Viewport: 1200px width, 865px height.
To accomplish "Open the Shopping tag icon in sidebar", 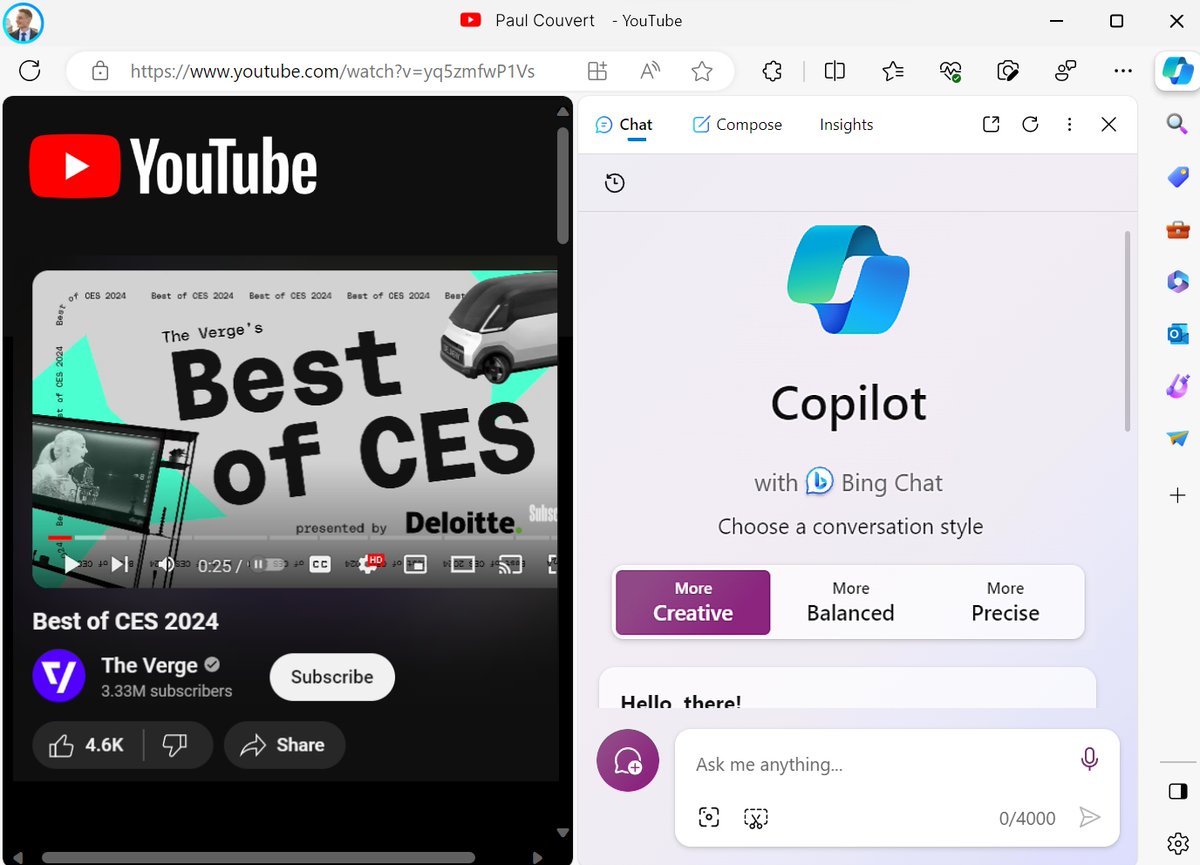I will [x=1177, y=177].
